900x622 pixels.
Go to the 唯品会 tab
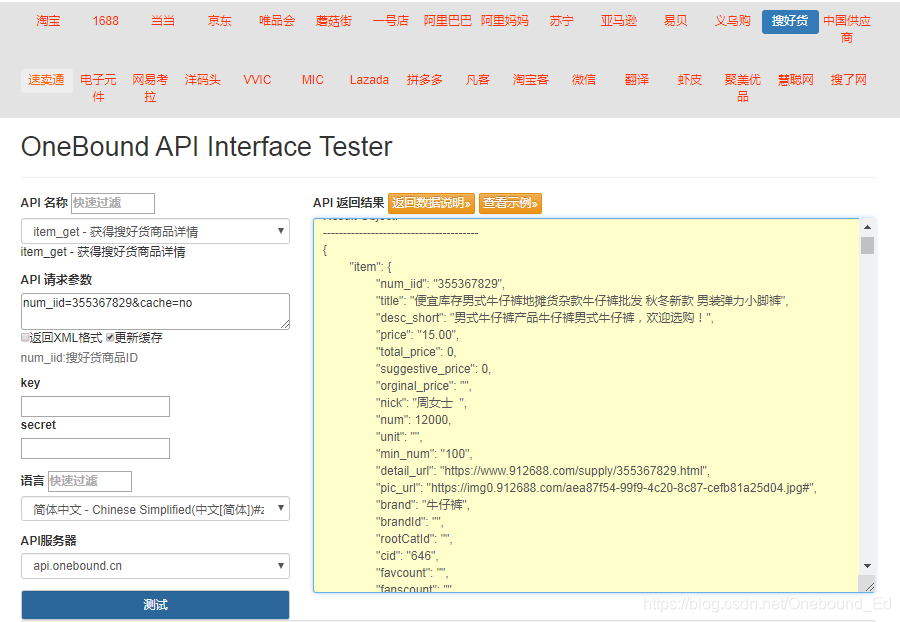(x=277, y=21)
